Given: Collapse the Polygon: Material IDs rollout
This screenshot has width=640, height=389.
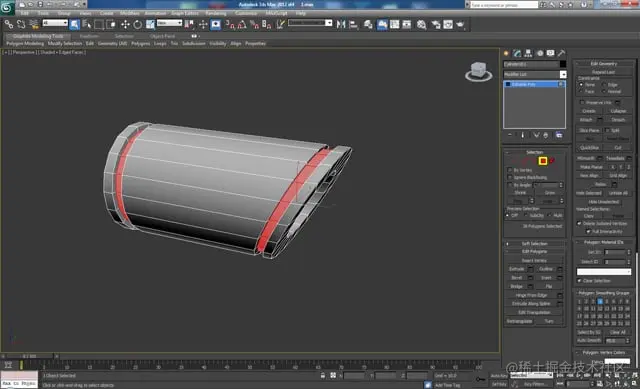Looking at the screenshot, I should 604,242.
